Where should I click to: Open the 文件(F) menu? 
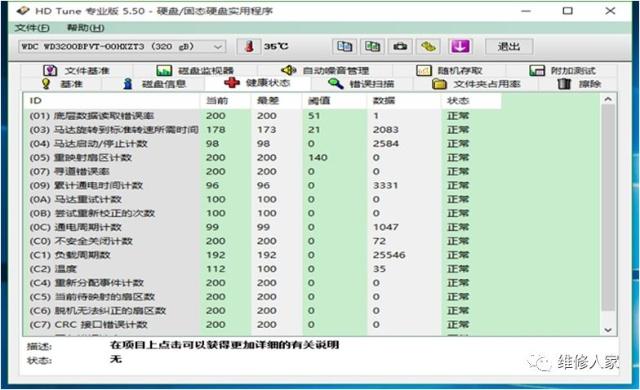(32, 28)
